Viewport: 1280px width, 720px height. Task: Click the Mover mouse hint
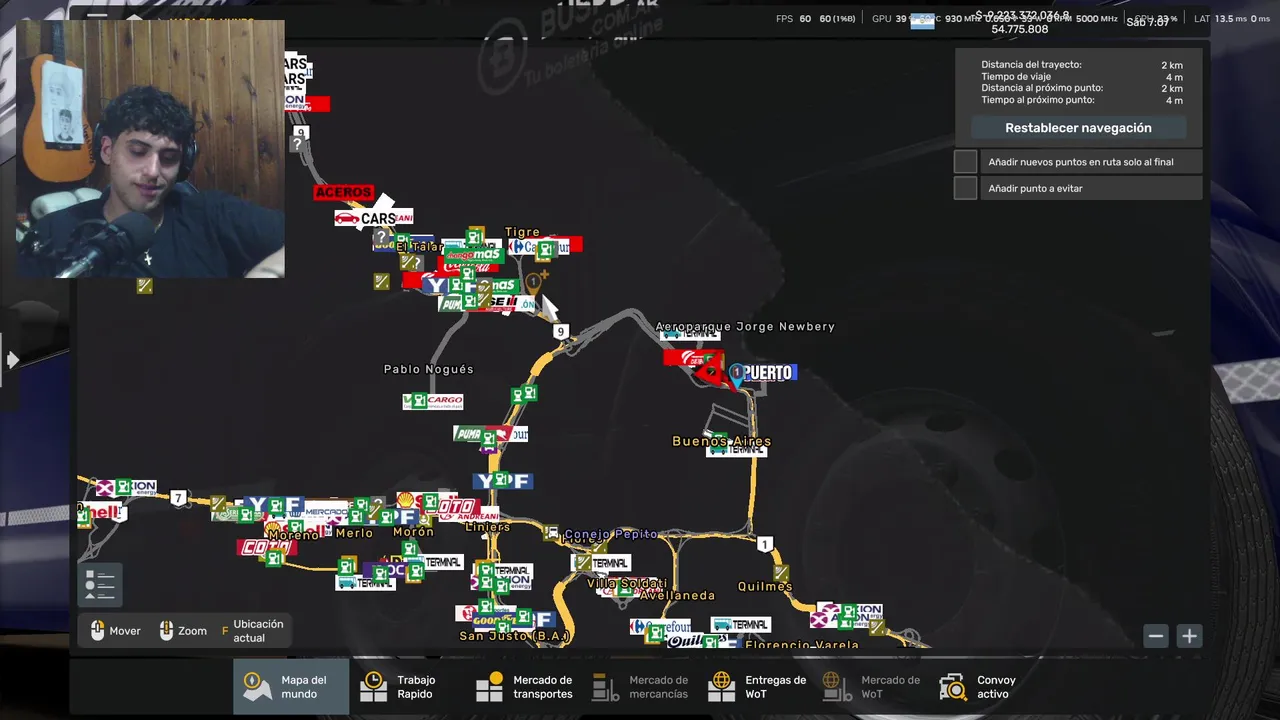pyautogui.click(x=115, y=631)
